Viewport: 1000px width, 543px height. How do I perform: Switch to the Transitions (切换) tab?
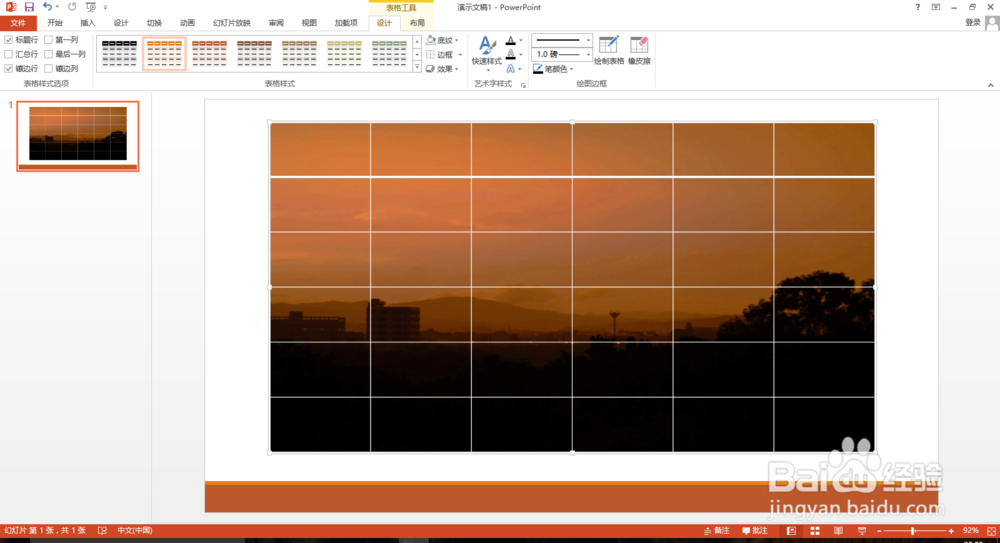154,23
